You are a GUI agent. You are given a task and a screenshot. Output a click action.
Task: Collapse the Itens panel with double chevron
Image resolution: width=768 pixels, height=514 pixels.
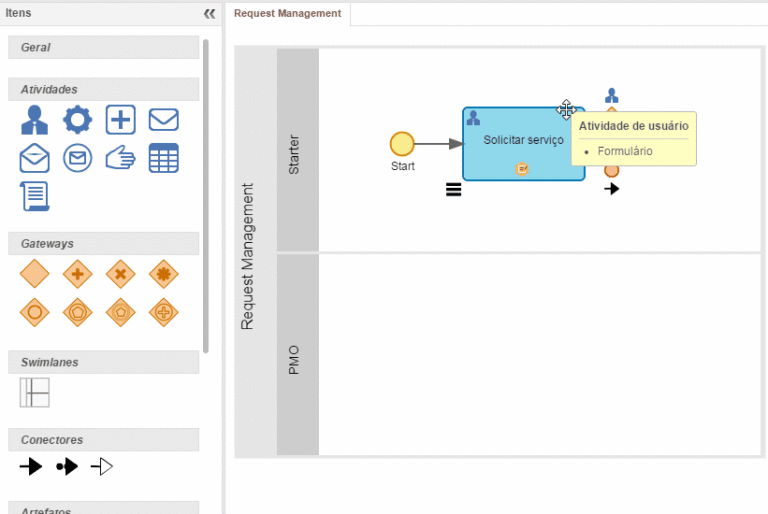click(209, 14)
